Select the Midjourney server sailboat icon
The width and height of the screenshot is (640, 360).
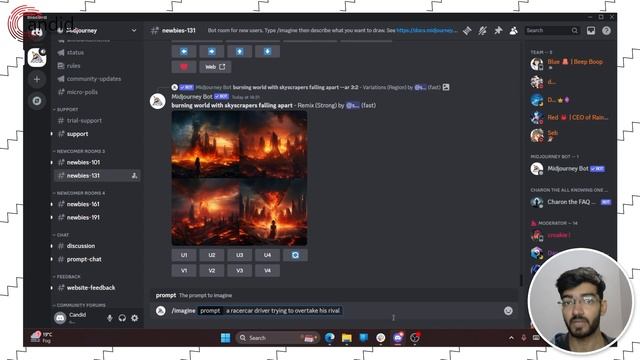[37, 58]
